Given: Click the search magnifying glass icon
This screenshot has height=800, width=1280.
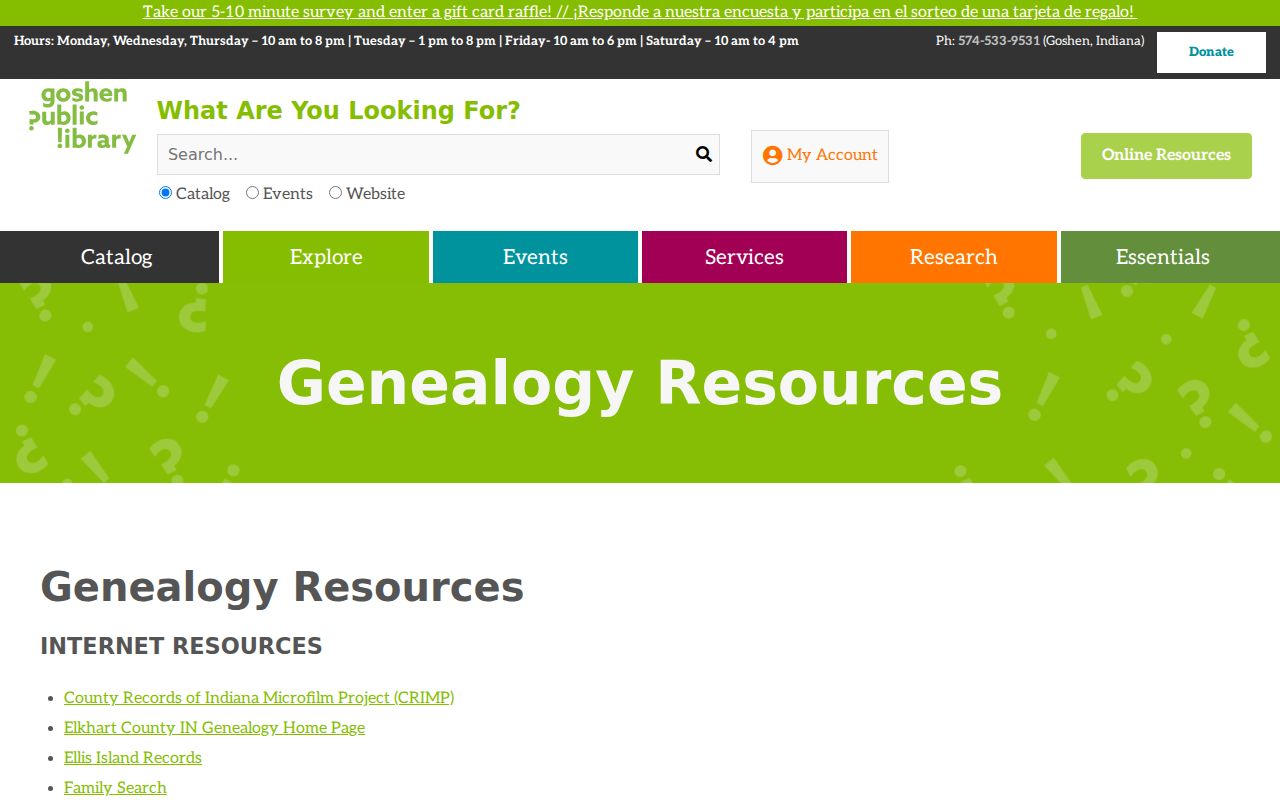Looking at the screenshot, I should 704,154.
